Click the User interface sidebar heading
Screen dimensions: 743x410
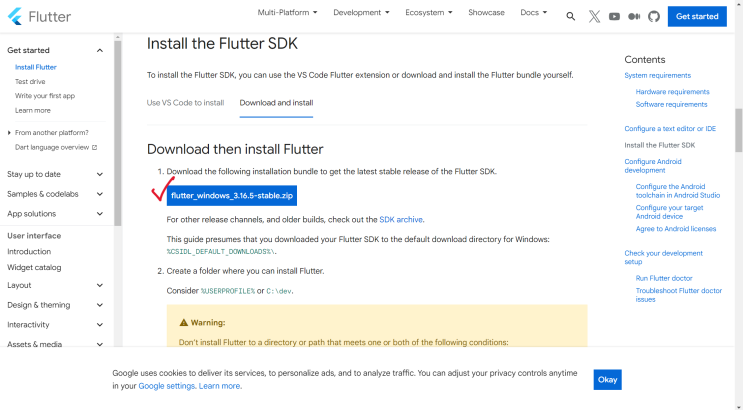(x=34, y=236)
